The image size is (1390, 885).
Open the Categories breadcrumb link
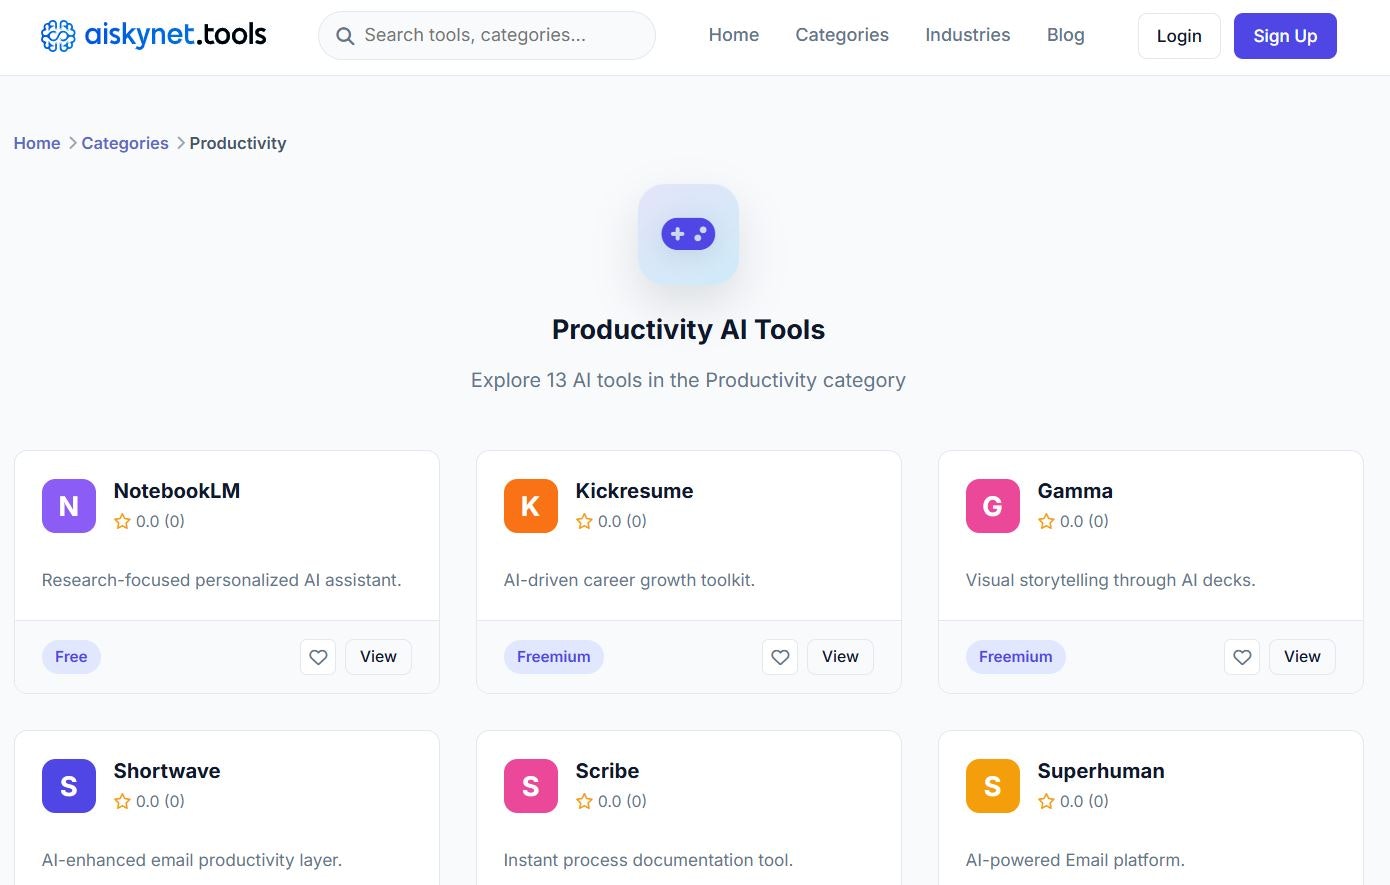[x=124, y=143]
